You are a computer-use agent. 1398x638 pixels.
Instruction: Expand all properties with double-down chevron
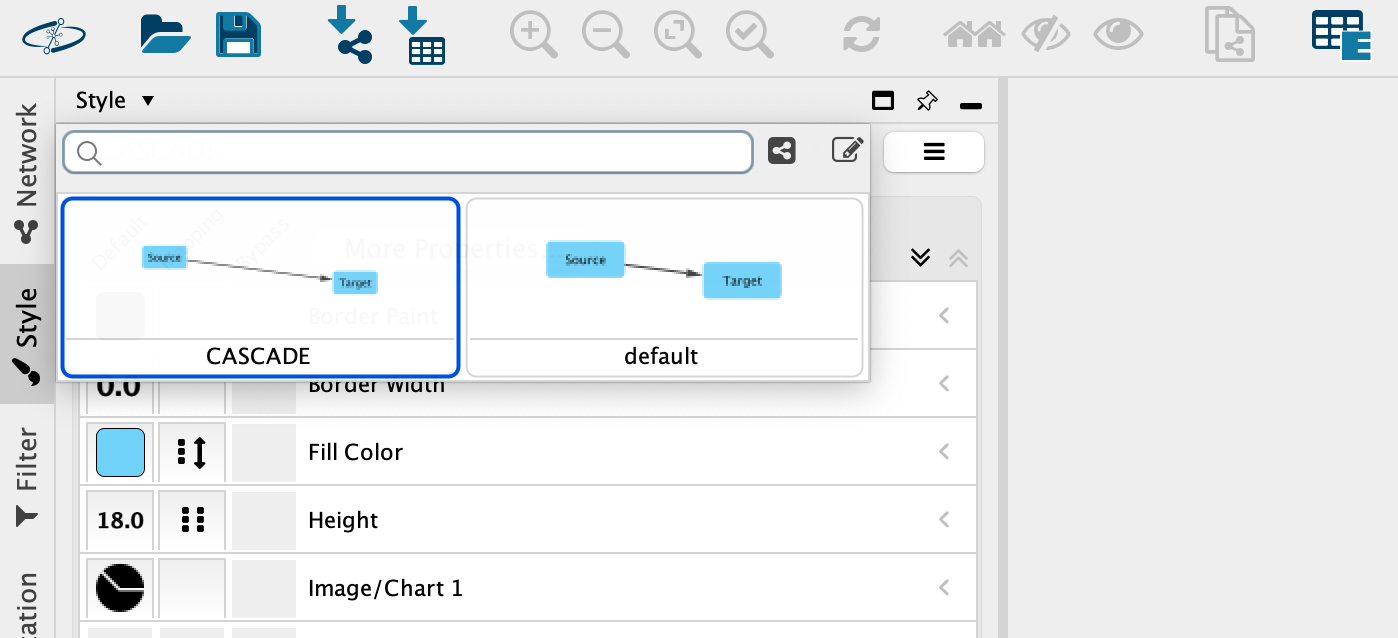921,258
